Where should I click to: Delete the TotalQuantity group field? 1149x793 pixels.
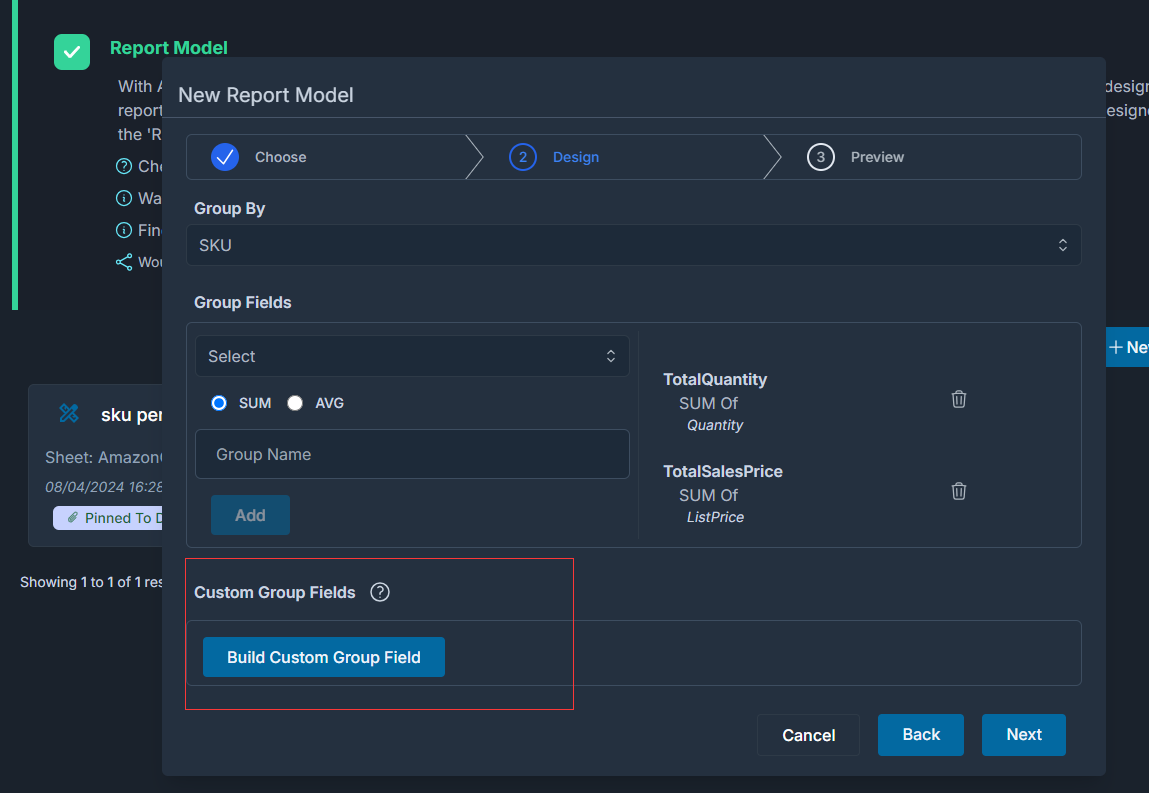click(958, 399)
